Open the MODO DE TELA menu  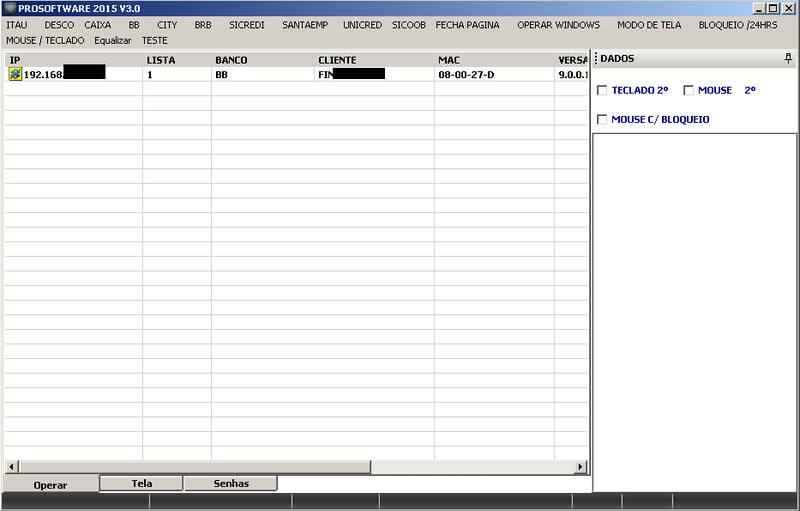coord(648,25)
